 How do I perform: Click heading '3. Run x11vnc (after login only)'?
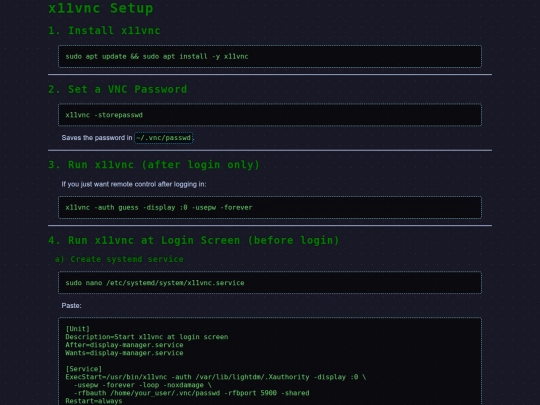pos(154,165)
